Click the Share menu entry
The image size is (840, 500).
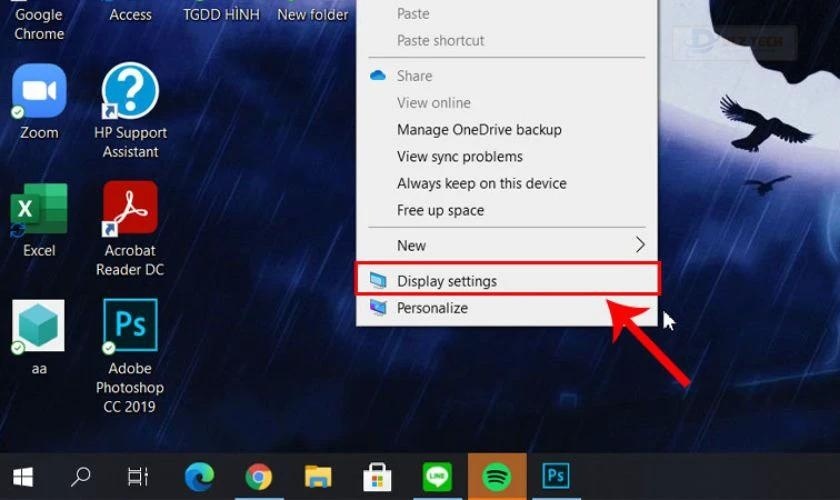[x=507, y=76]
